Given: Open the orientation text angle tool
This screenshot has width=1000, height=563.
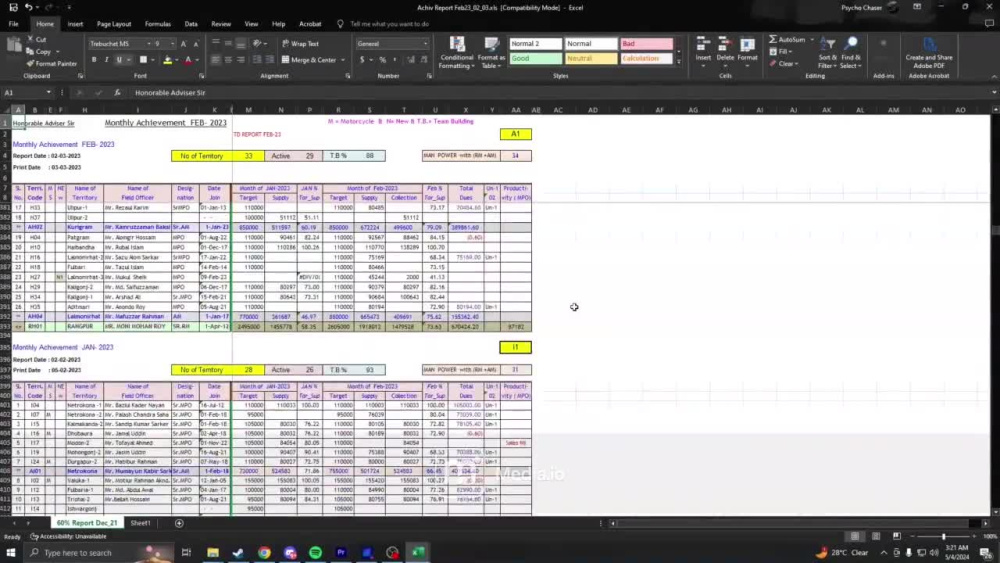Looking at the screenshot, I should (258, 44).
